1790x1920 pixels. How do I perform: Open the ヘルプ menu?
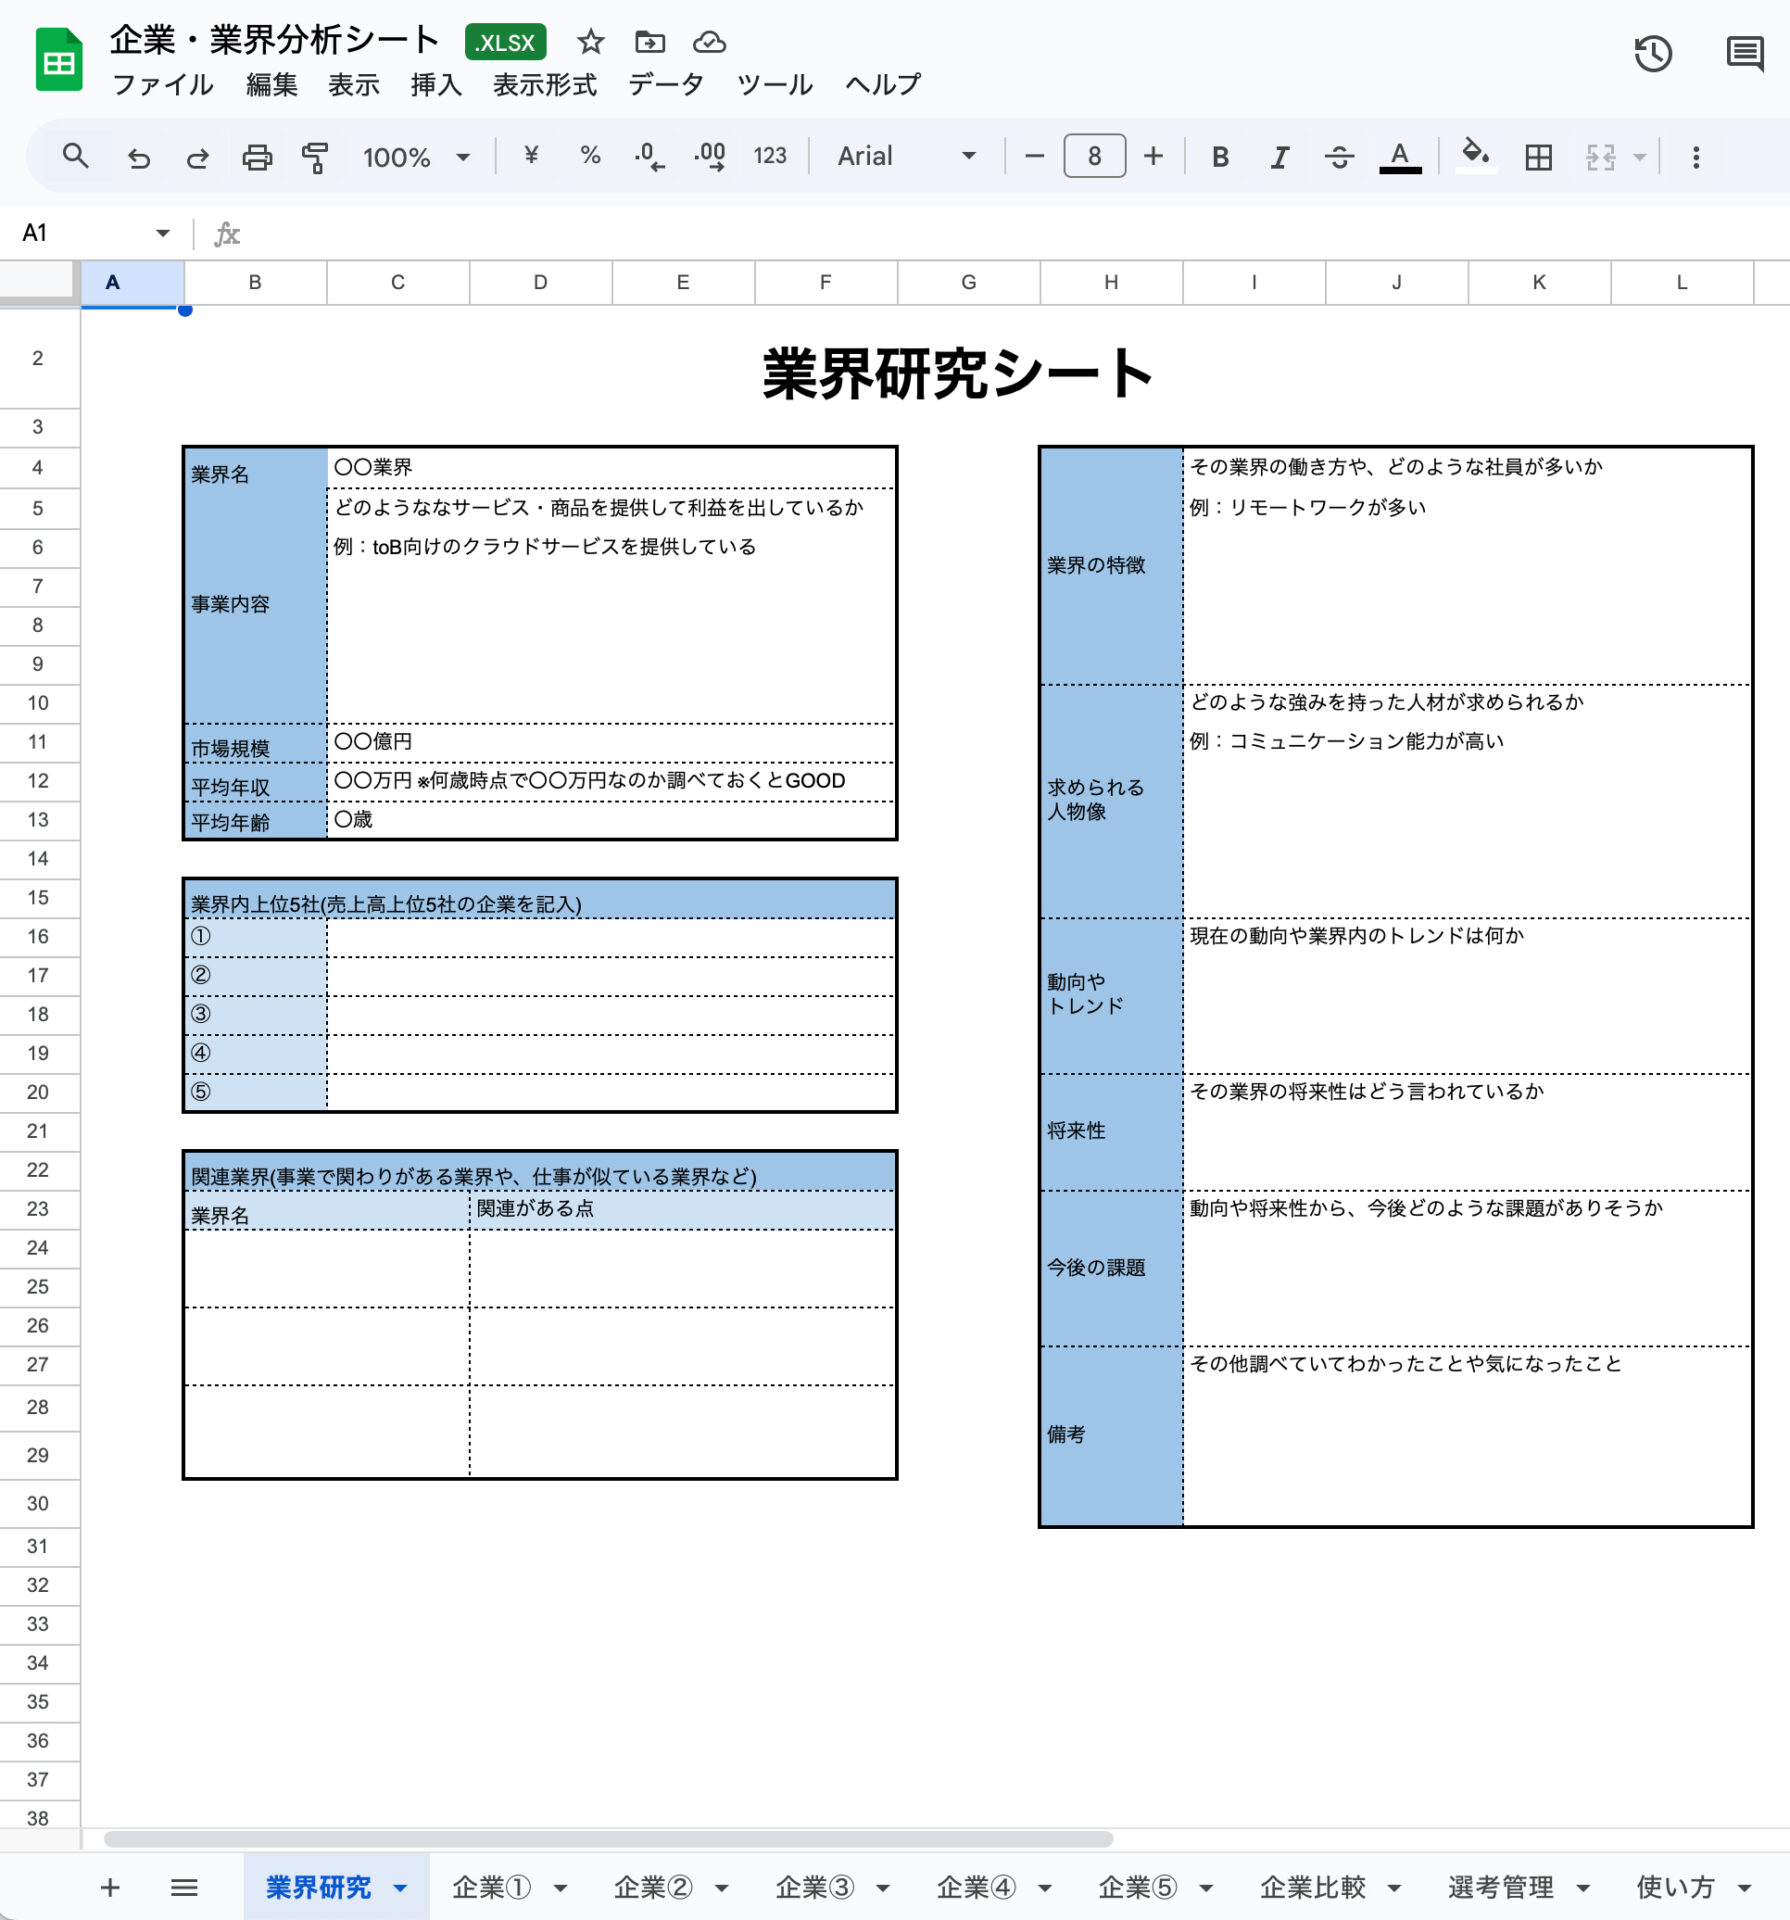(883, 85)
